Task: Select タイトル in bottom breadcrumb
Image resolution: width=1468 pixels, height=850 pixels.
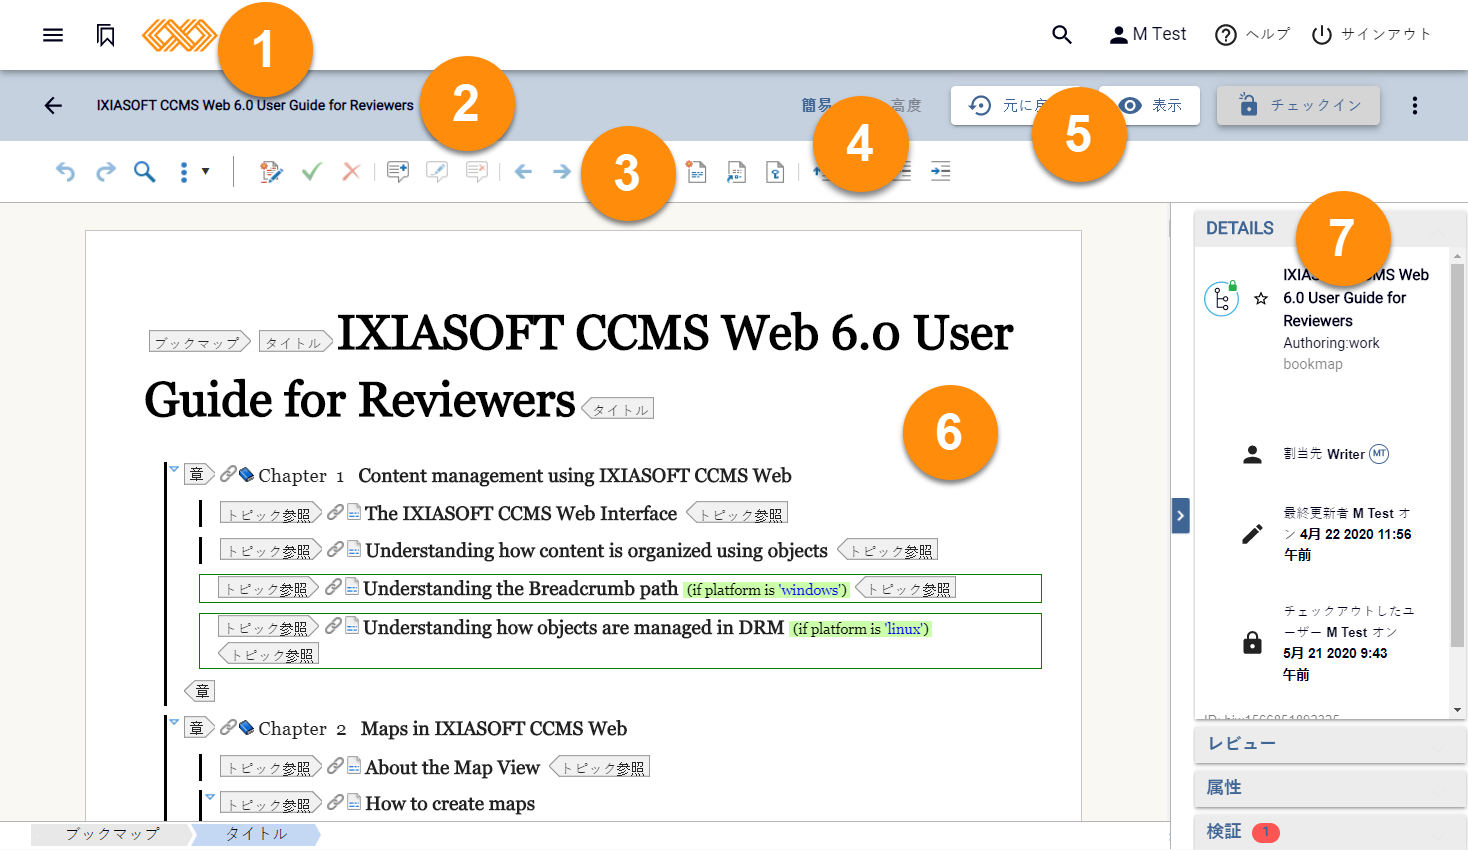Action: click(x=255, y=834)
